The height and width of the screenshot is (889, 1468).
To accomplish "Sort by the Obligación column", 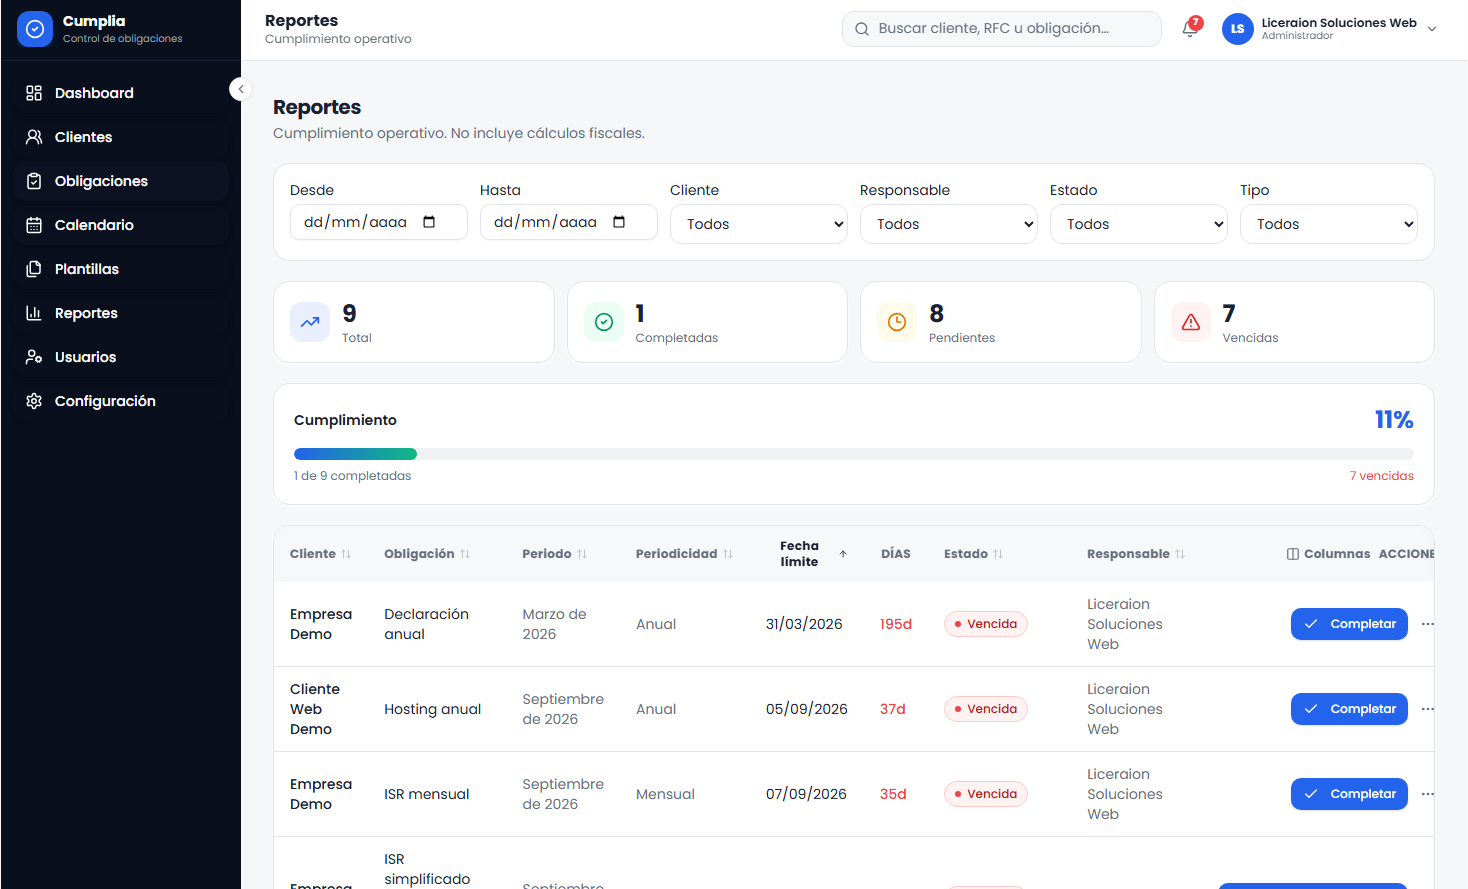I will [427, 554].
